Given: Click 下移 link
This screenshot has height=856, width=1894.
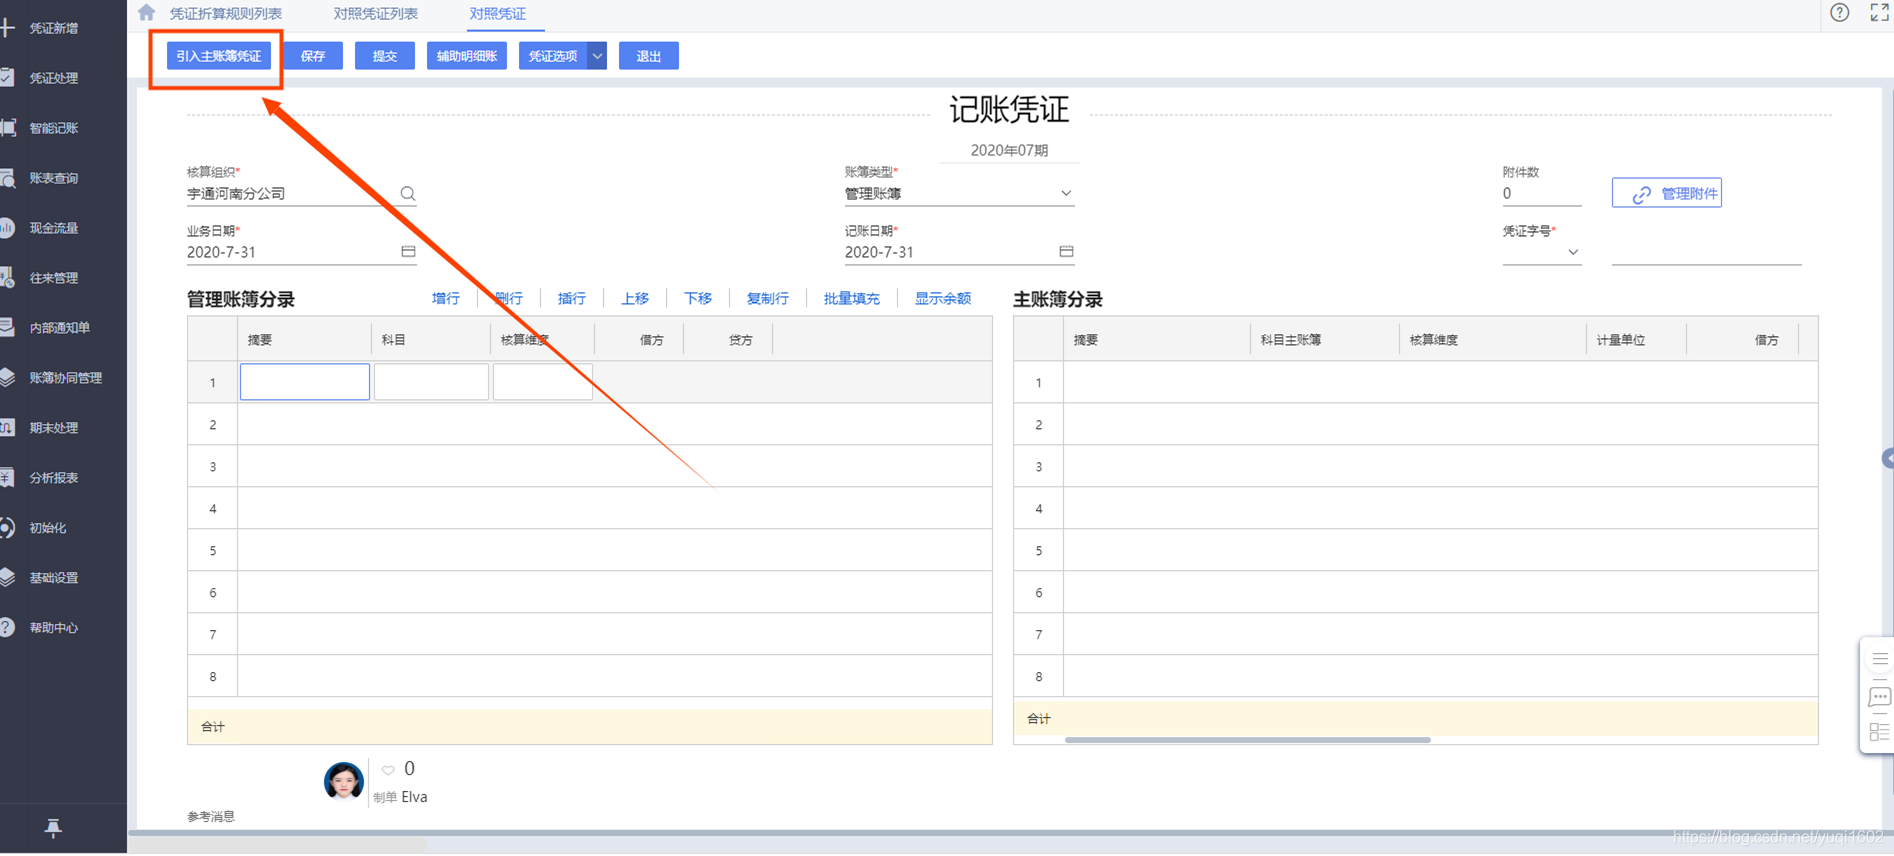Looking at the screenshot, I should pos(698,298).
